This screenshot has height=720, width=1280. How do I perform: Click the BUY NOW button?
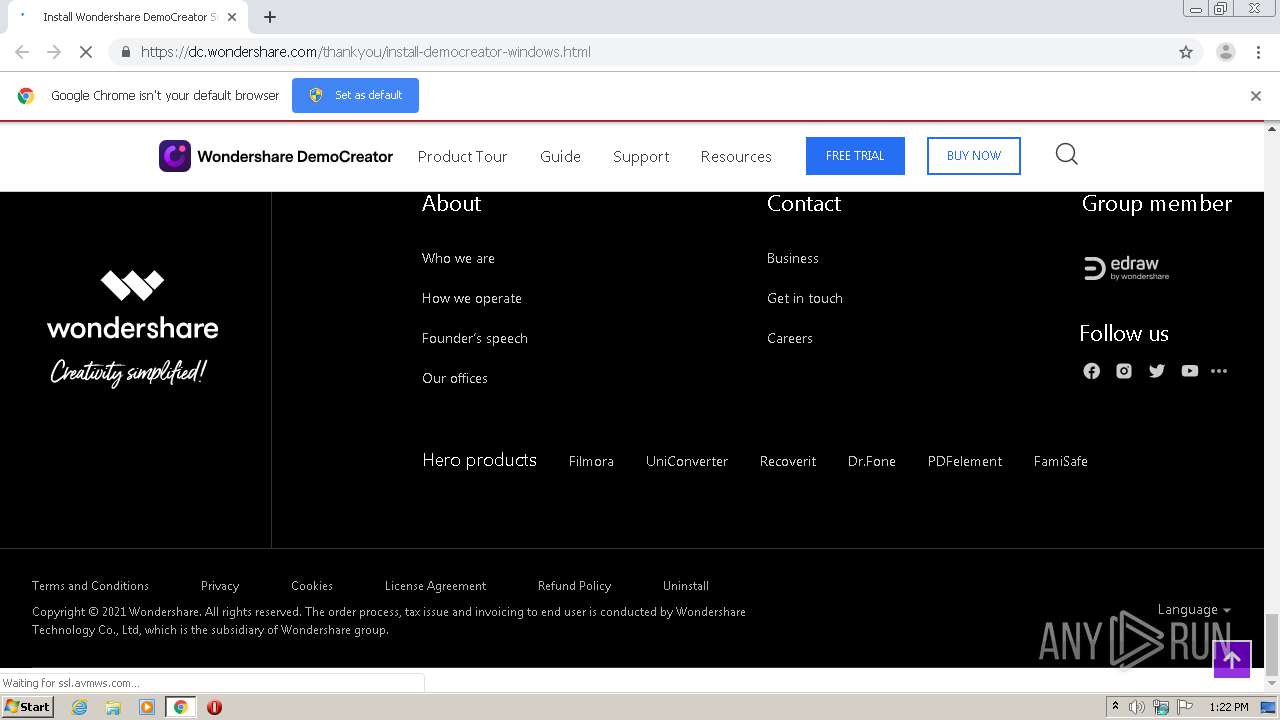click(974, 156)
